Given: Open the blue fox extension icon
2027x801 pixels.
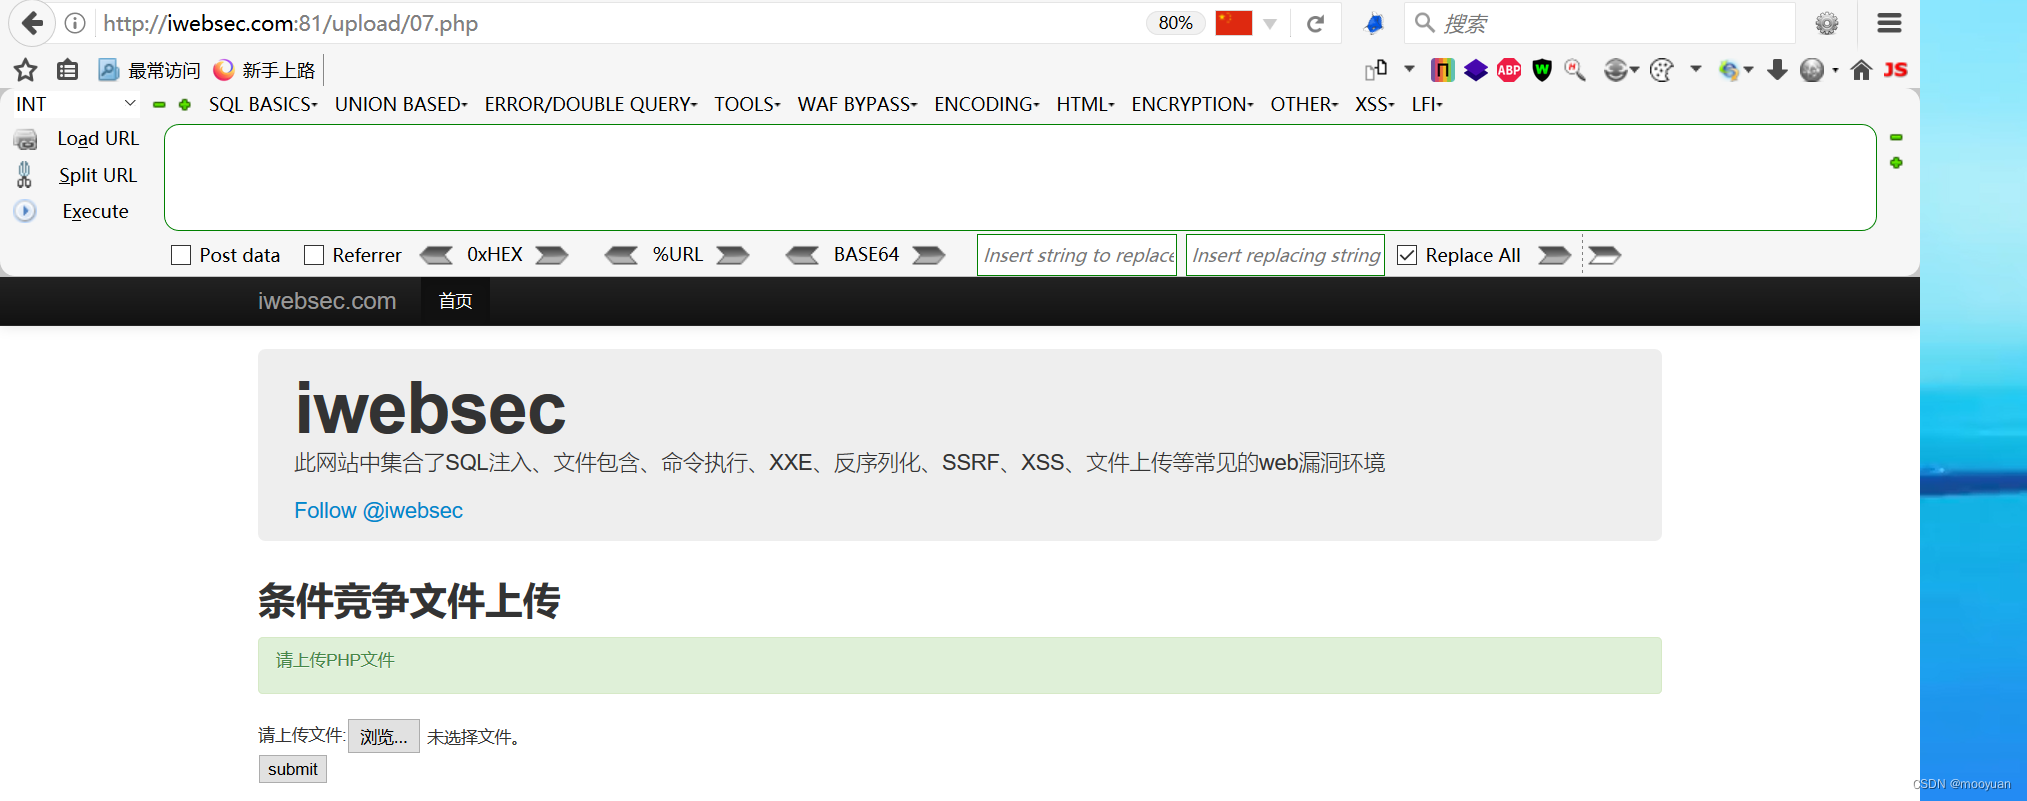Looking at the screenshot, I should (x=1375, y=23).
